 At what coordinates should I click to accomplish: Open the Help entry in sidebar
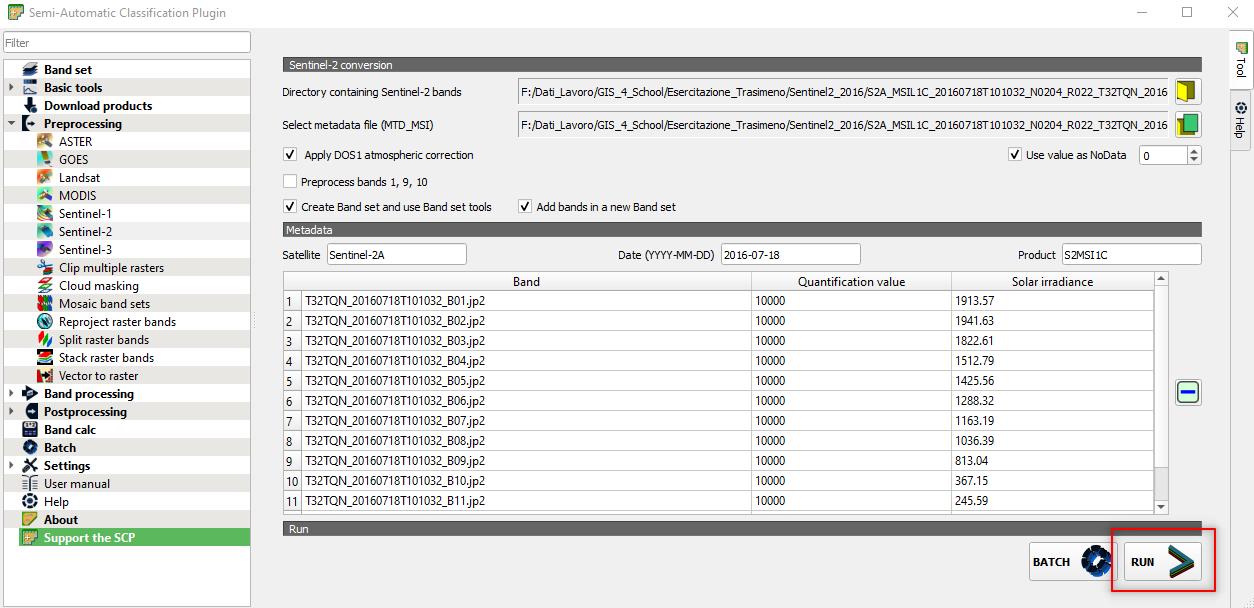pos(56,502)
